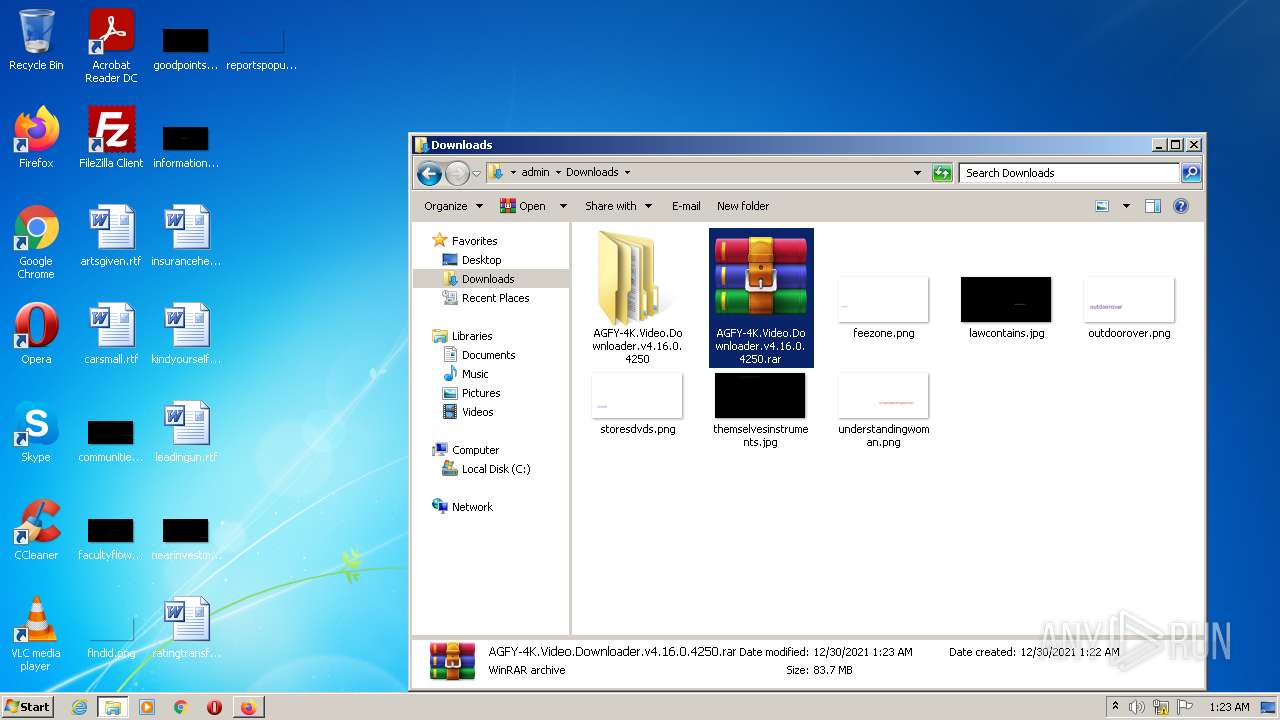Select carsmall.rtf document on desktop
The image size is (1280, 720).
(x=111, y=333)
